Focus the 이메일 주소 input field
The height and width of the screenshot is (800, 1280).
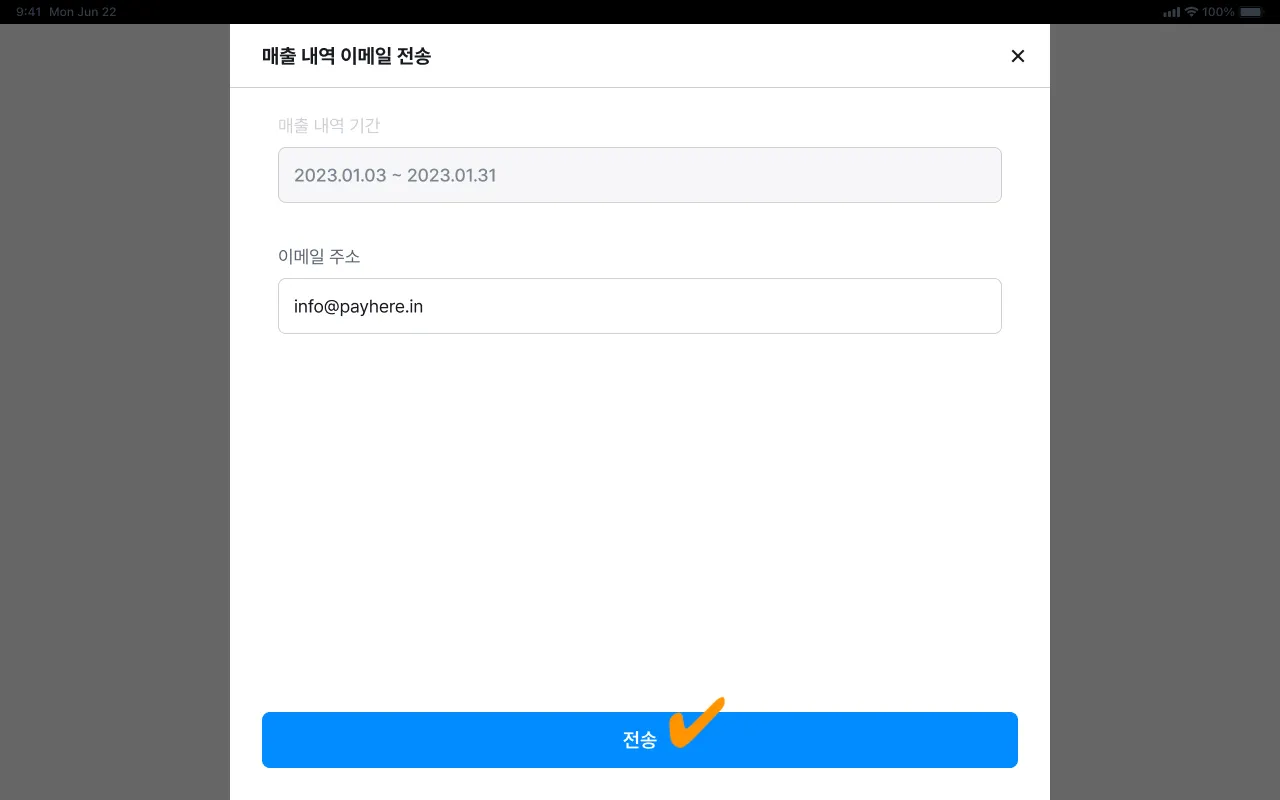(x=640, y=306)
